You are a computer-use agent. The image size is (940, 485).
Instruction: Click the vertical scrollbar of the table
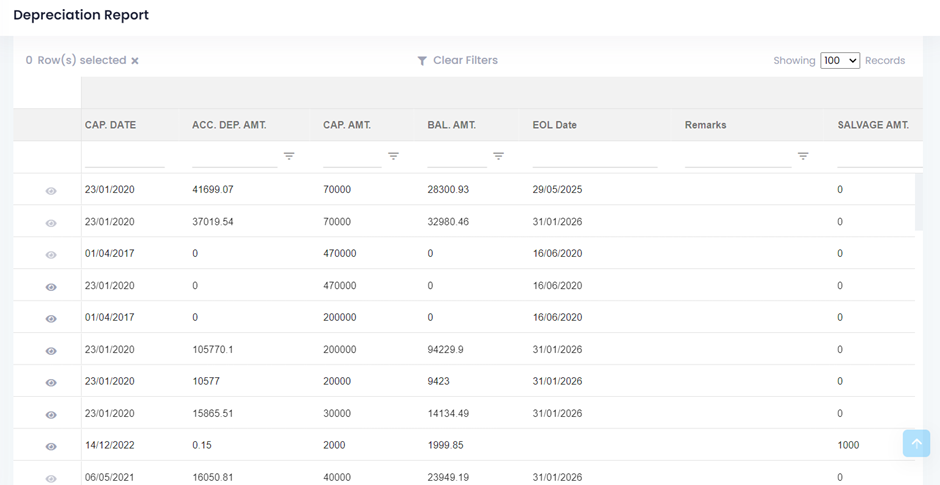click(x=919, y=202)
